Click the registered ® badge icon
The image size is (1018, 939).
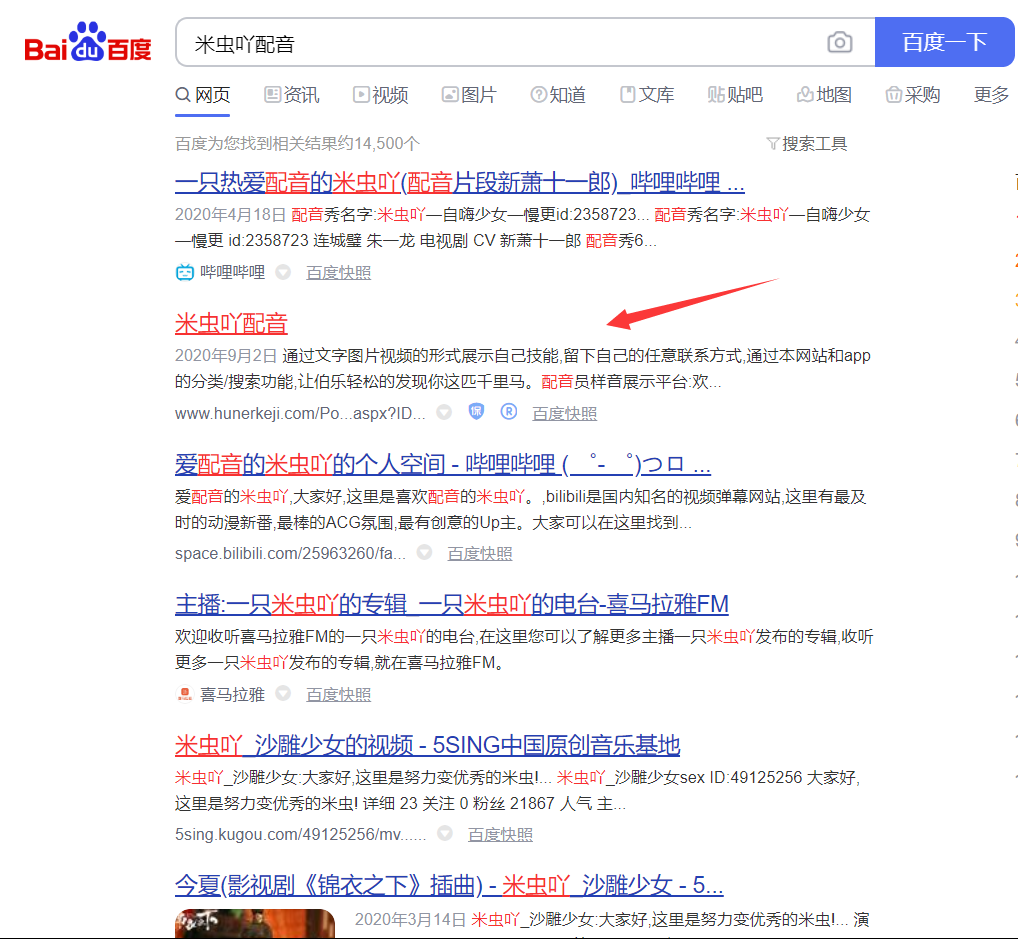(x=509, y=412)
